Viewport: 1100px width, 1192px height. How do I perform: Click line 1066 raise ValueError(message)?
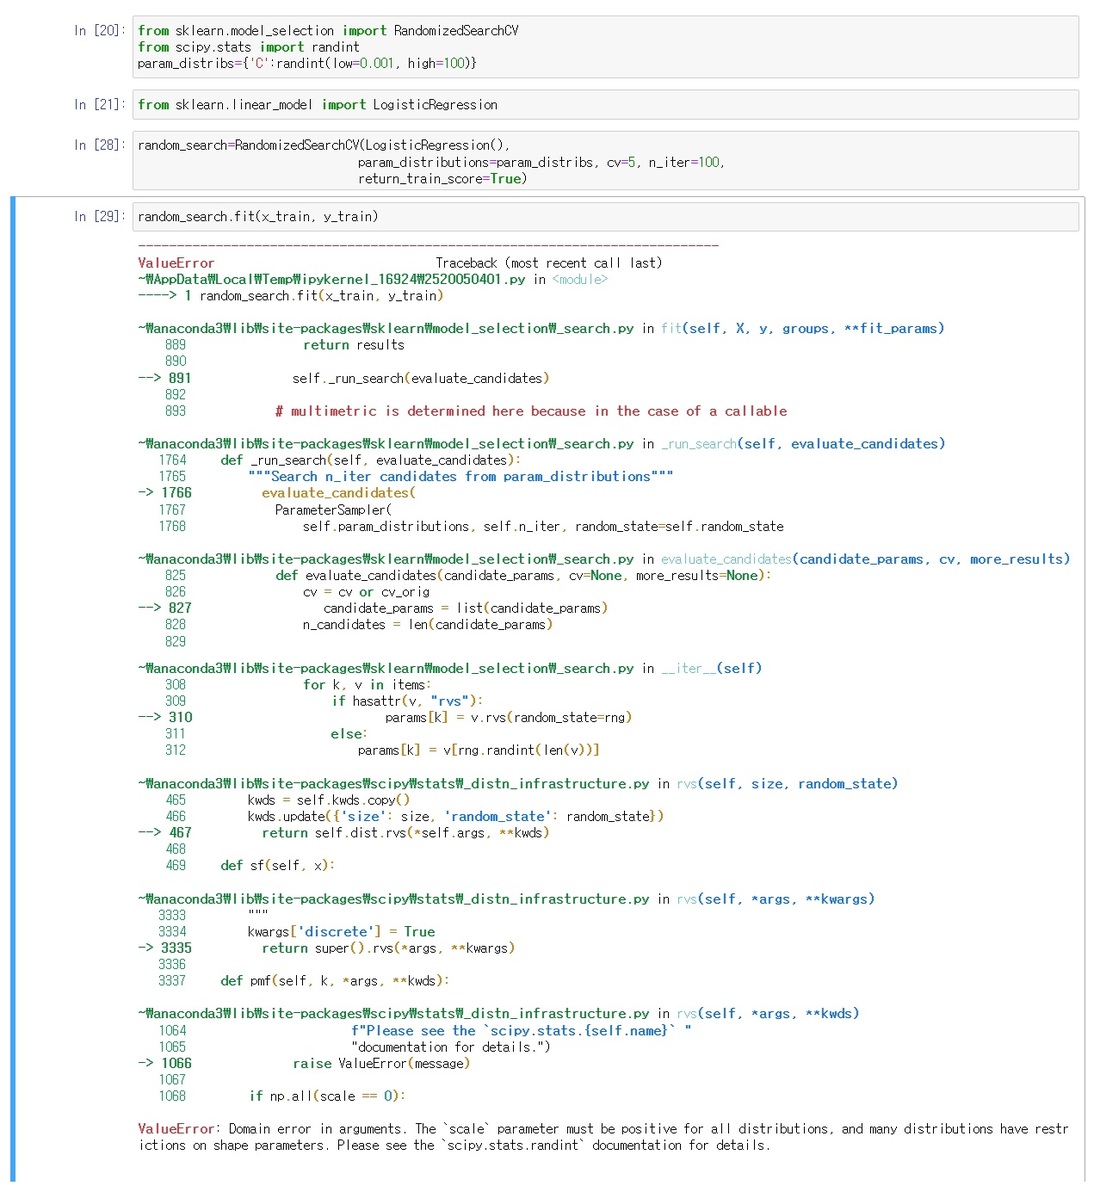click(x=382, y=1064)
